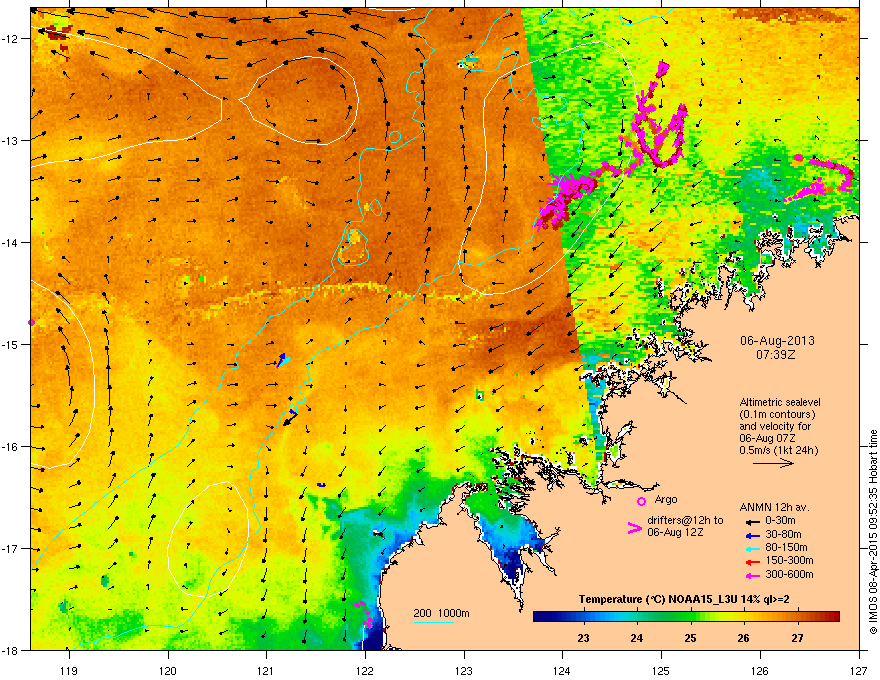Click the colorbar tick label 23

(x=584, y=638)
